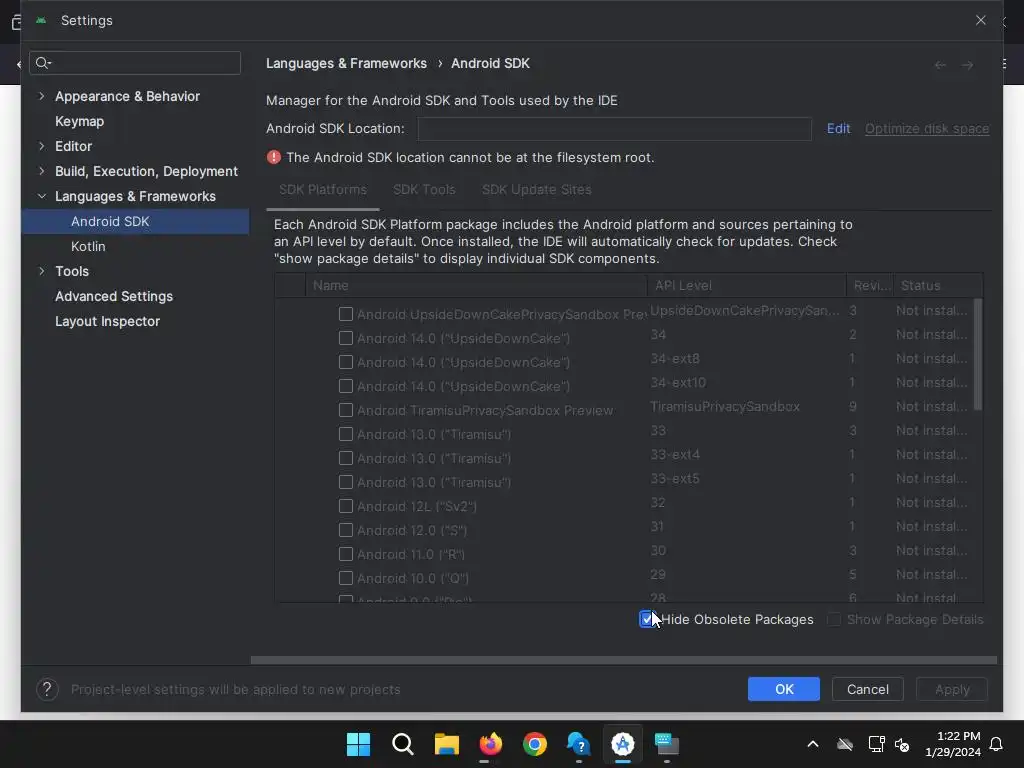Screen dimensions: 1024x768
Task: Close the Settings dialog
Action: click(980, 20)
